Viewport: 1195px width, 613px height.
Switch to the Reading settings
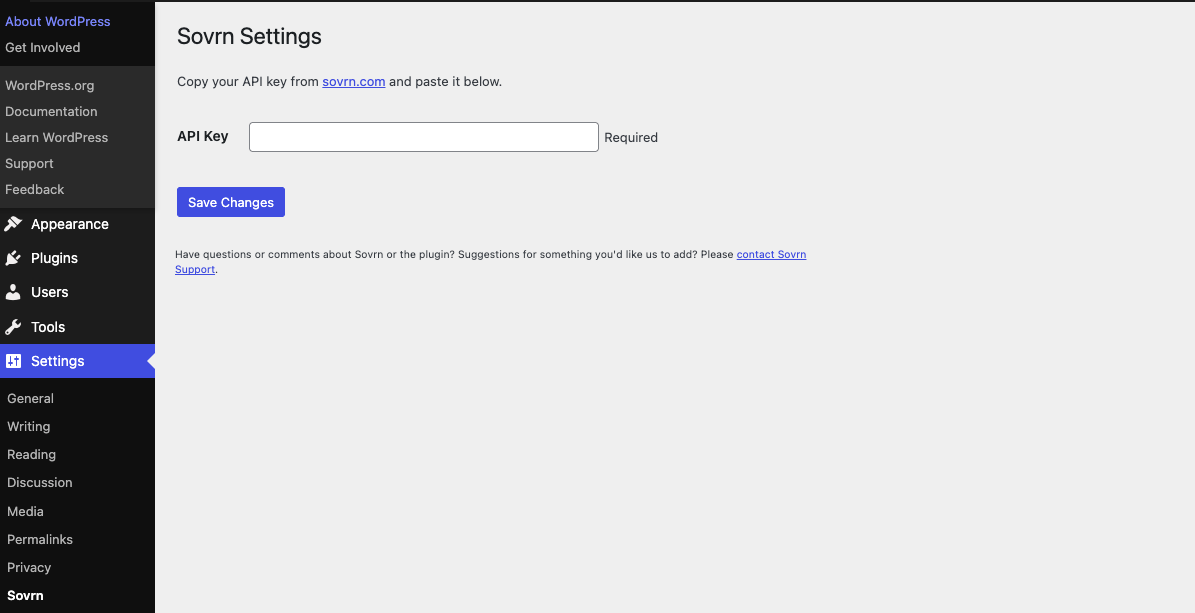(31, 454)
